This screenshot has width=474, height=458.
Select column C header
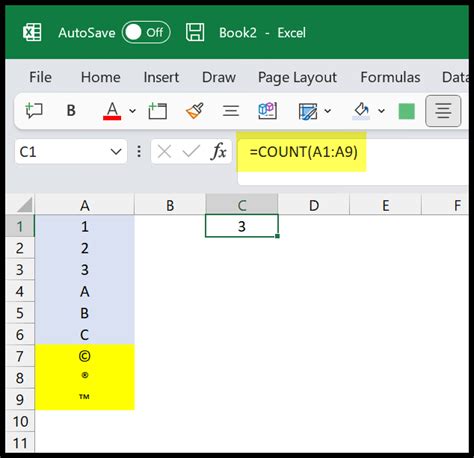click(x=242, y=205)
